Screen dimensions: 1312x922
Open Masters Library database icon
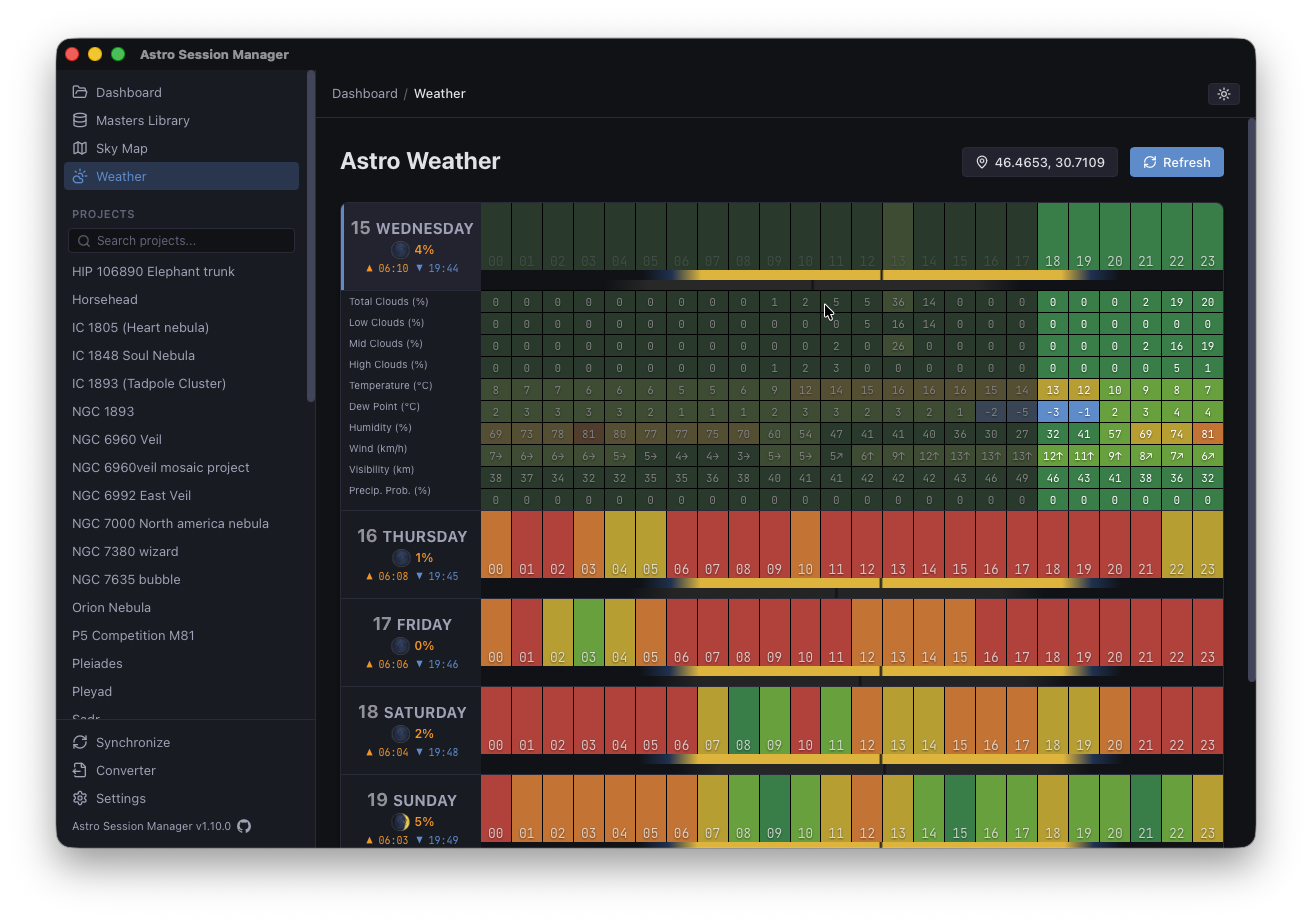pyautogui.click(x=80, y=120)
